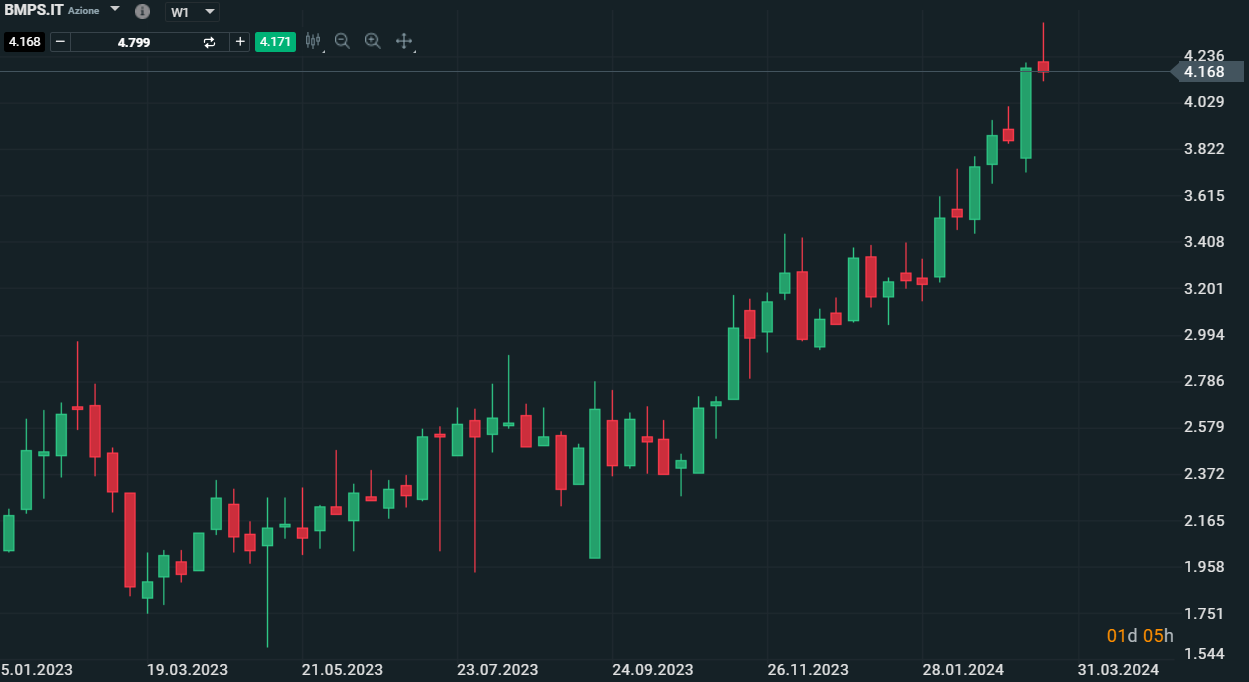Click the 26.11.2023 date on time axis
The image size is (1249, 682).
point(808,669)
